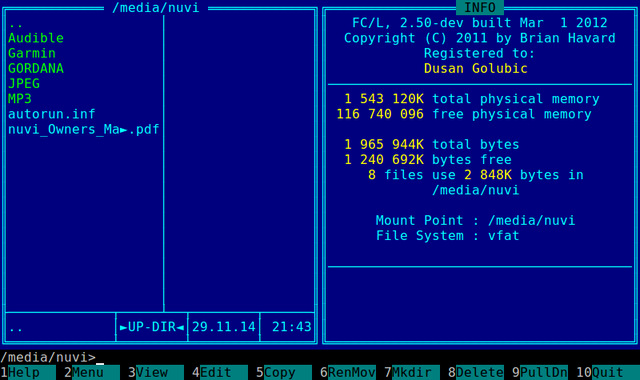Select the Audible folder

pos(36,38)
